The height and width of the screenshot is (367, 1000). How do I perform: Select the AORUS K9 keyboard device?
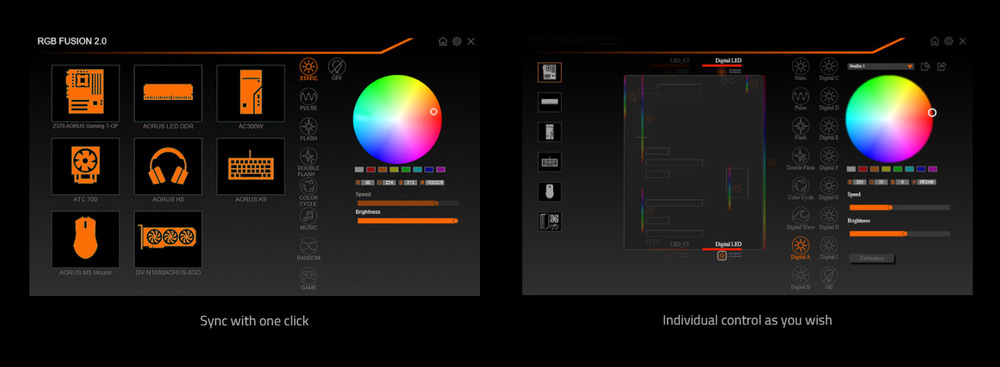(x=251, y=166)
